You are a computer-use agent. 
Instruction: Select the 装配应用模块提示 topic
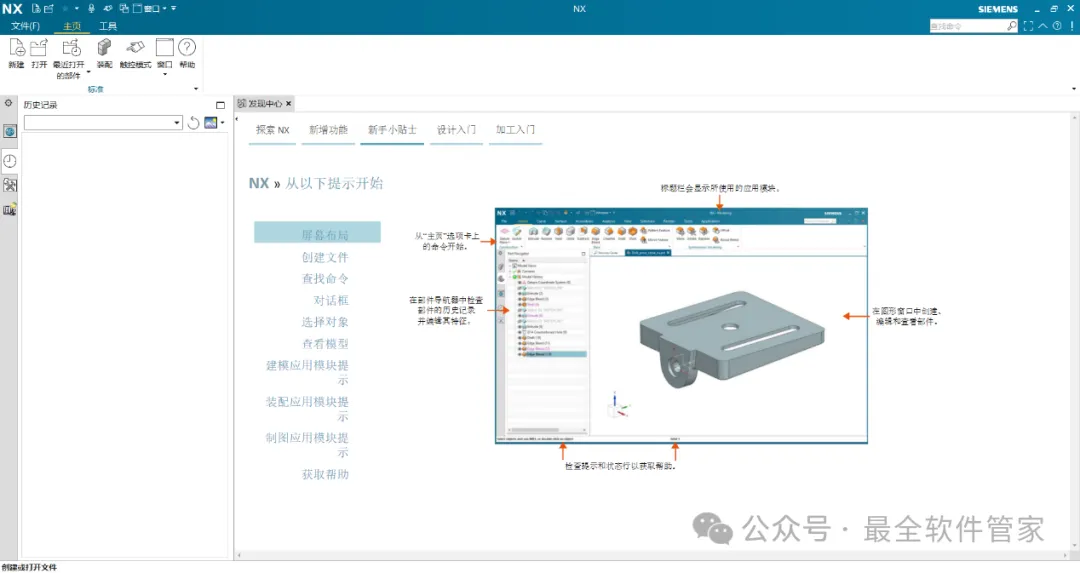(x=307, y=409)
